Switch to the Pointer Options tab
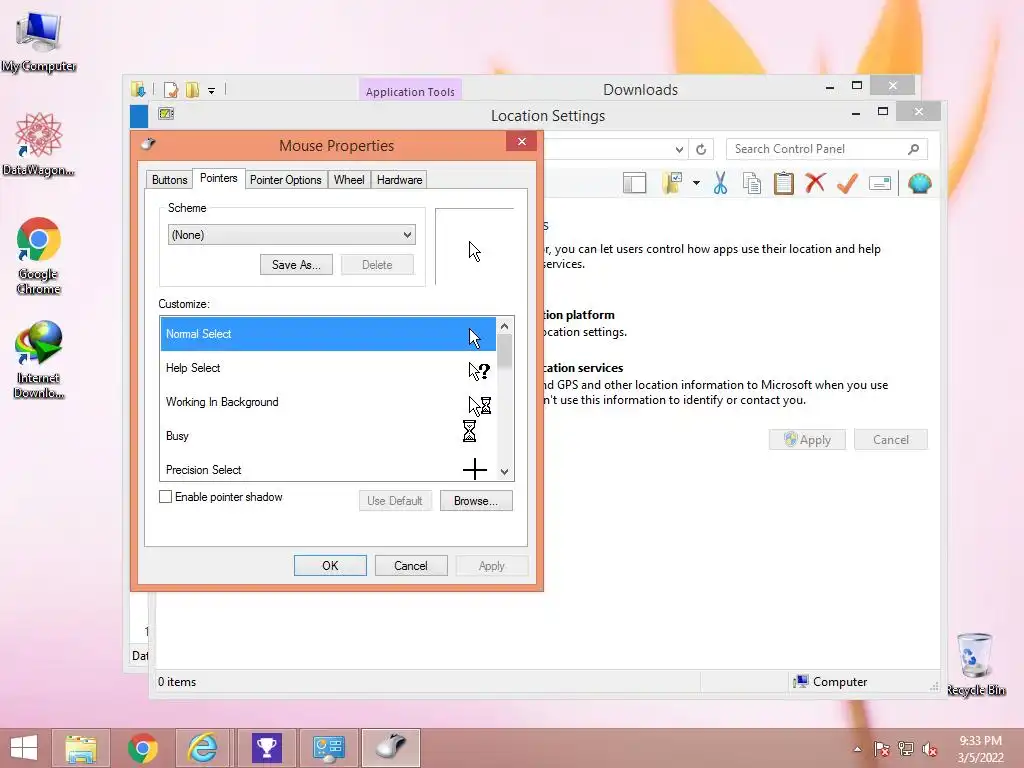This screenshot has width=1024, height=768. [x=285, y=180]
